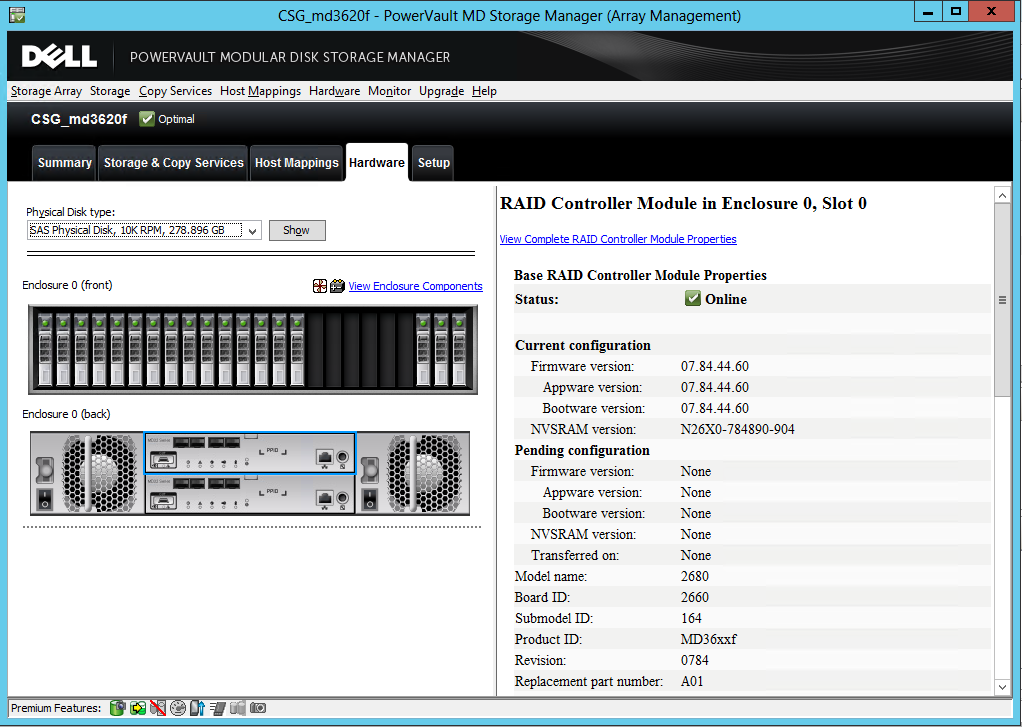Click the selected RAID controller in Enclosure 0 back view
1022x727 pixels.
pyautogui.click(x=249, y=453)
